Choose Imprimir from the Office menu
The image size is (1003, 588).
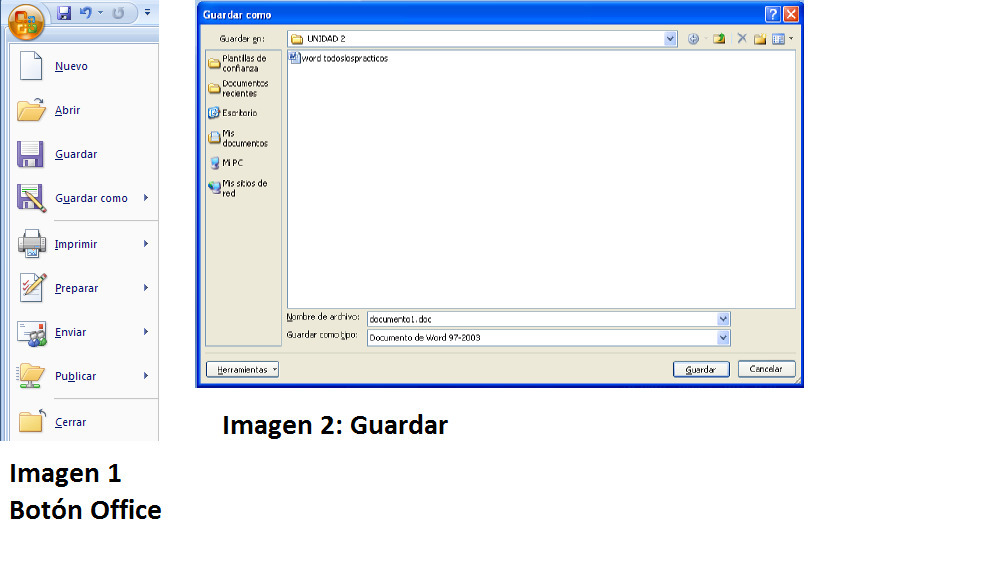[76, 244]
